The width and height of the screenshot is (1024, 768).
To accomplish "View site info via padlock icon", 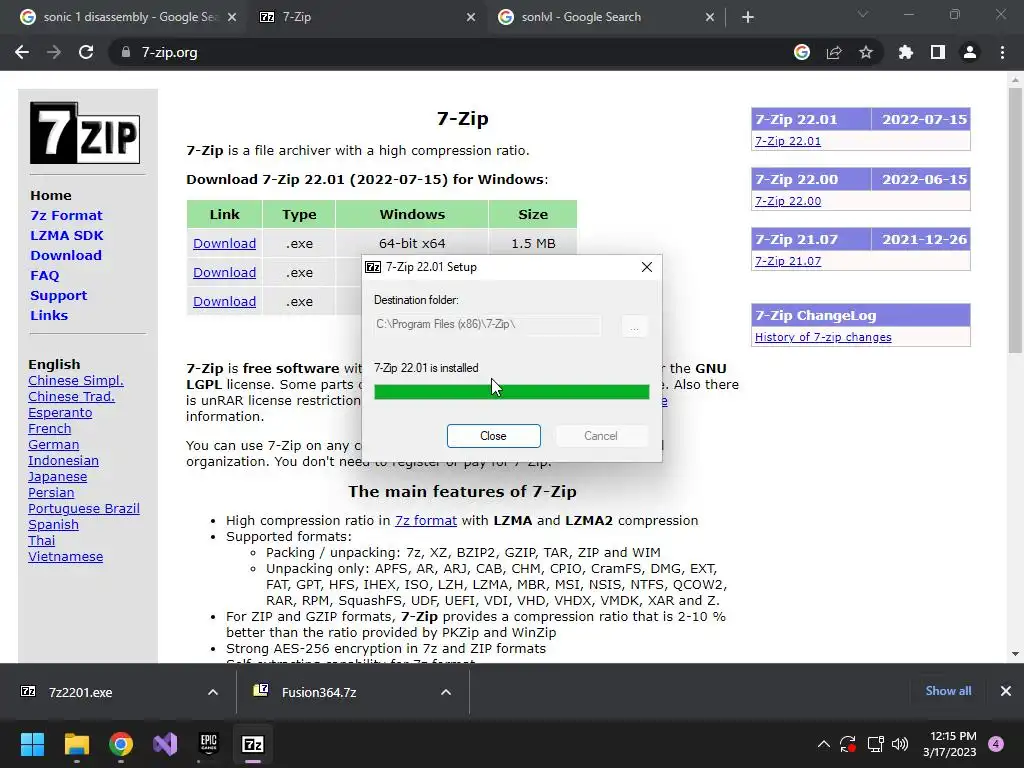I will pos(126,52).
